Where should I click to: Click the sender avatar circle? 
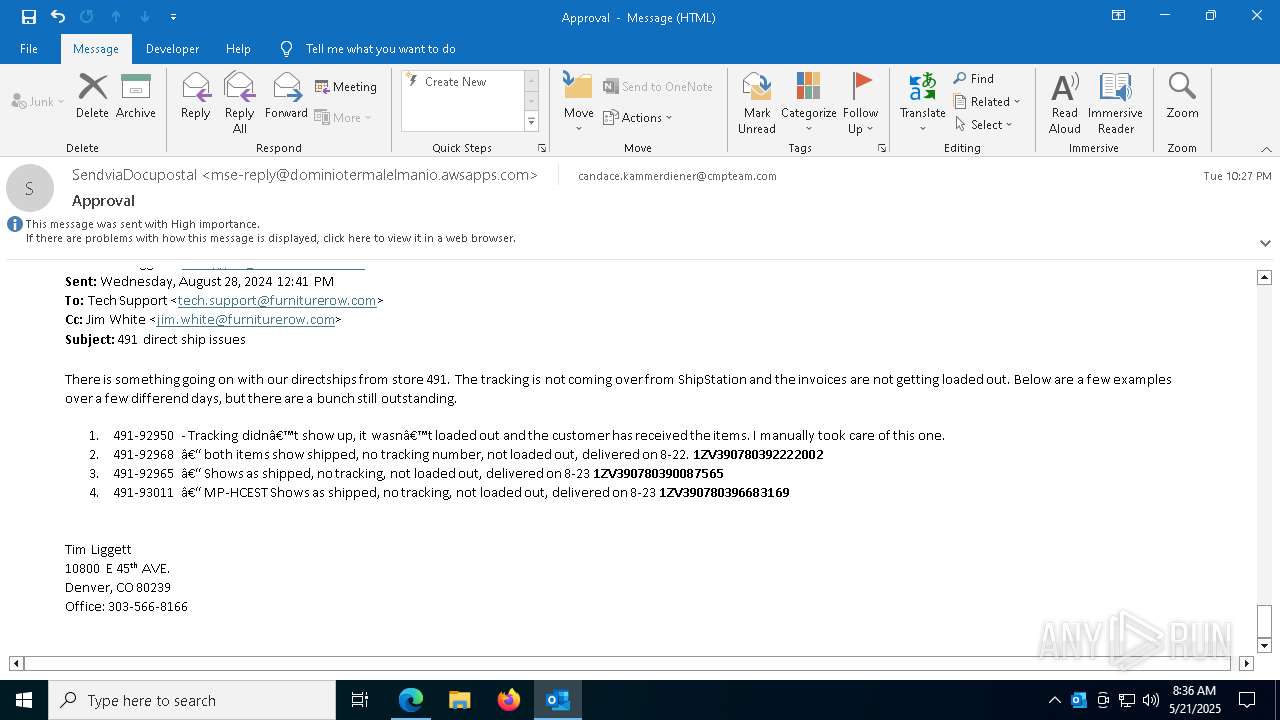coord(30,188)
